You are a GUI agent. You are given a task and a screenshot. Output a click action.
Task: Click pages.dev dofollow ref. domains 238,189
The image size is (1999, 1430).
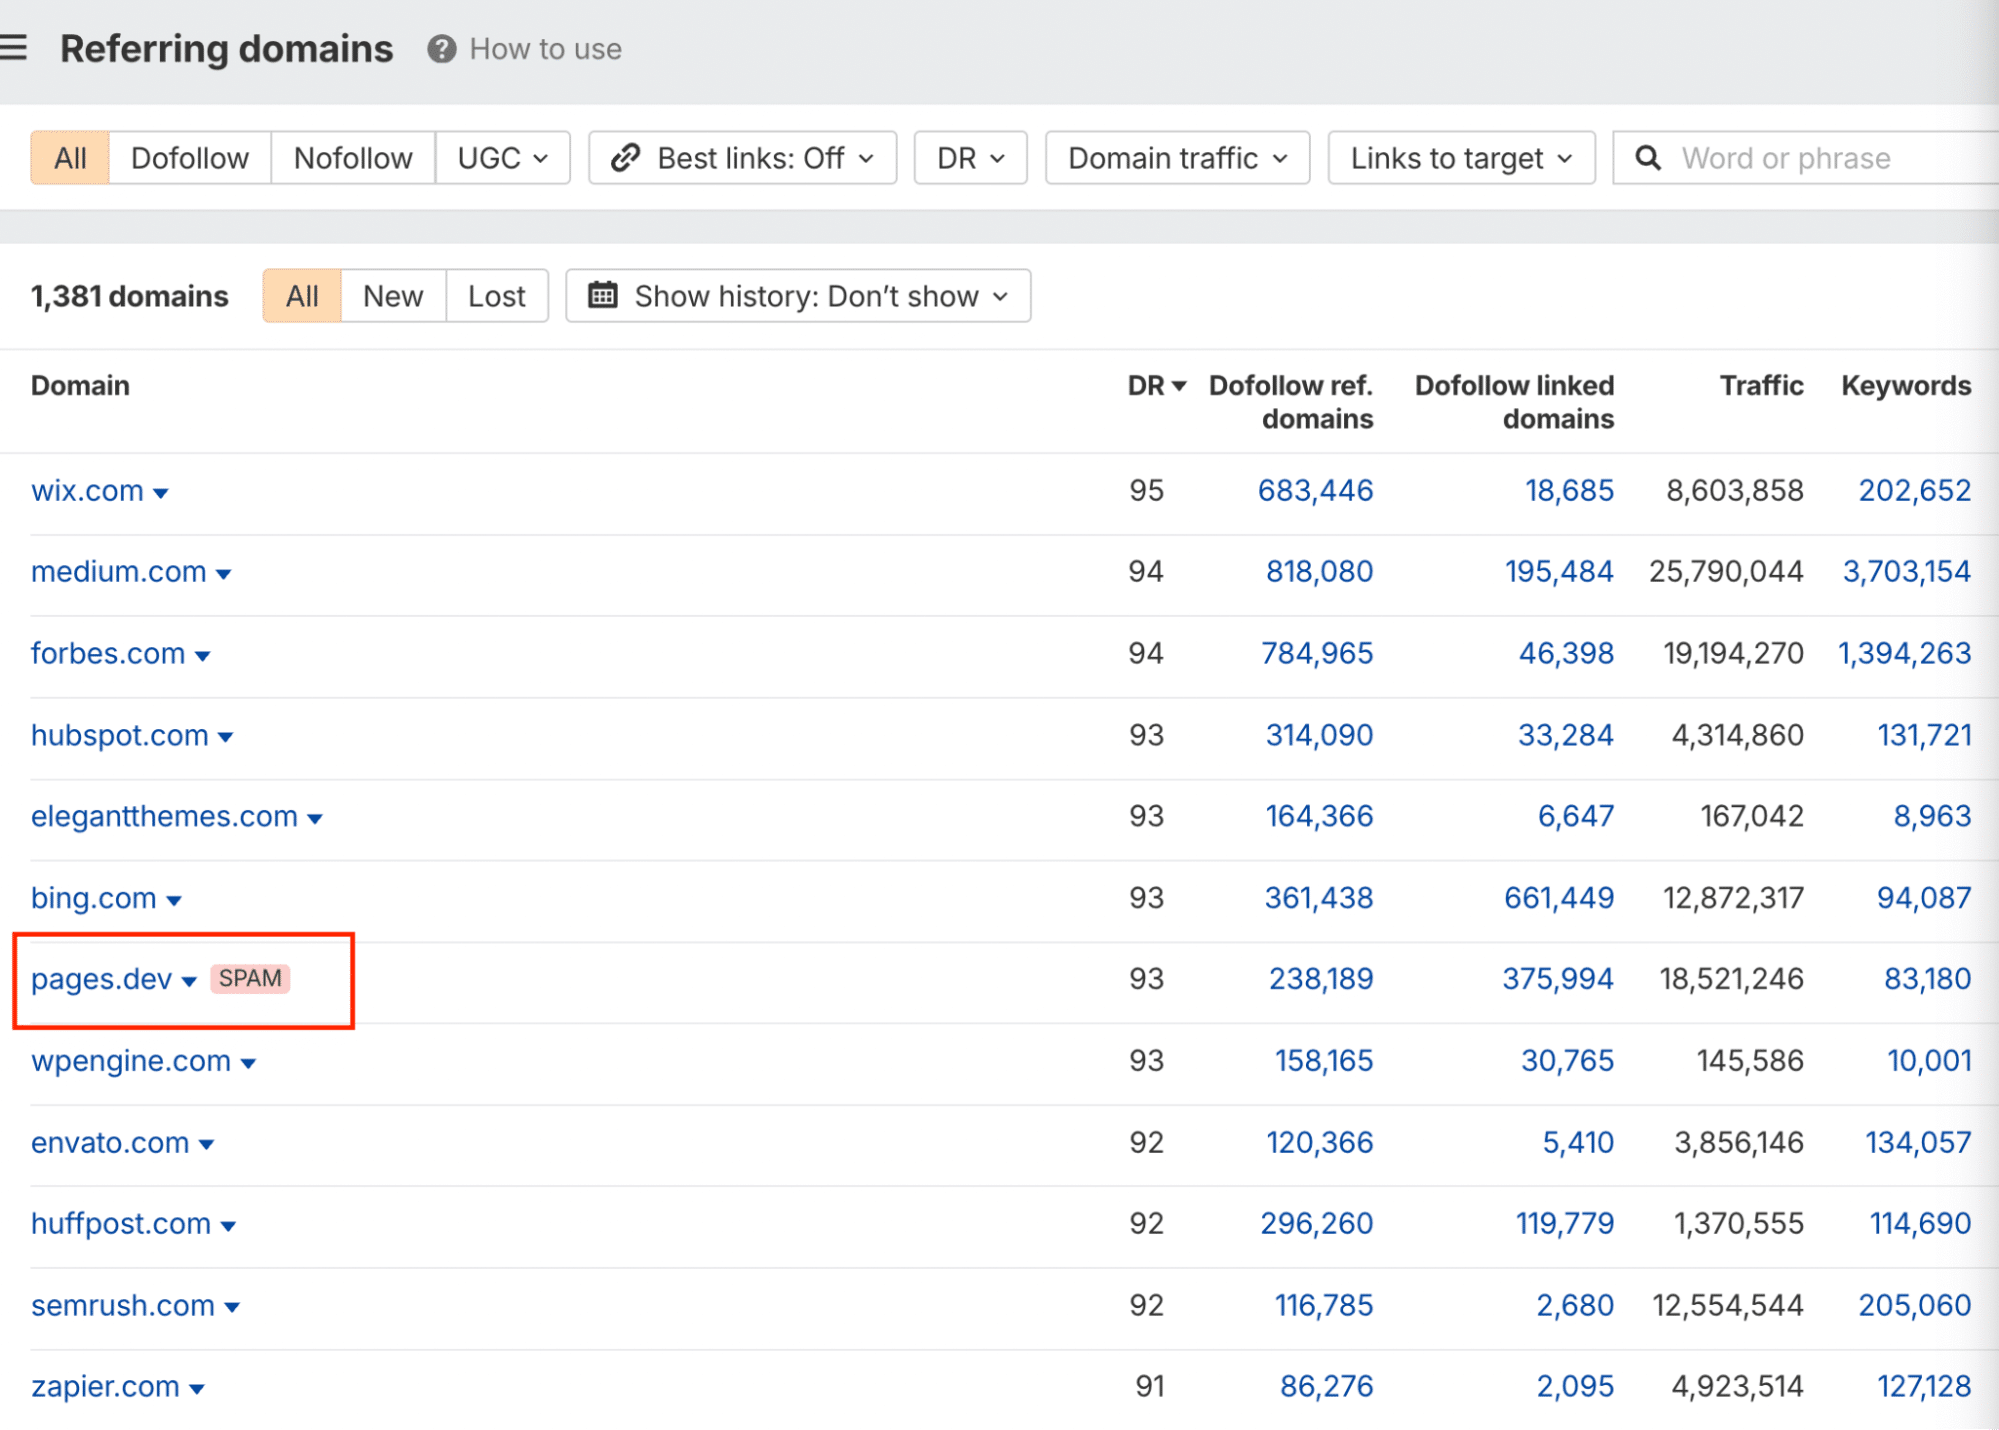1321,979
